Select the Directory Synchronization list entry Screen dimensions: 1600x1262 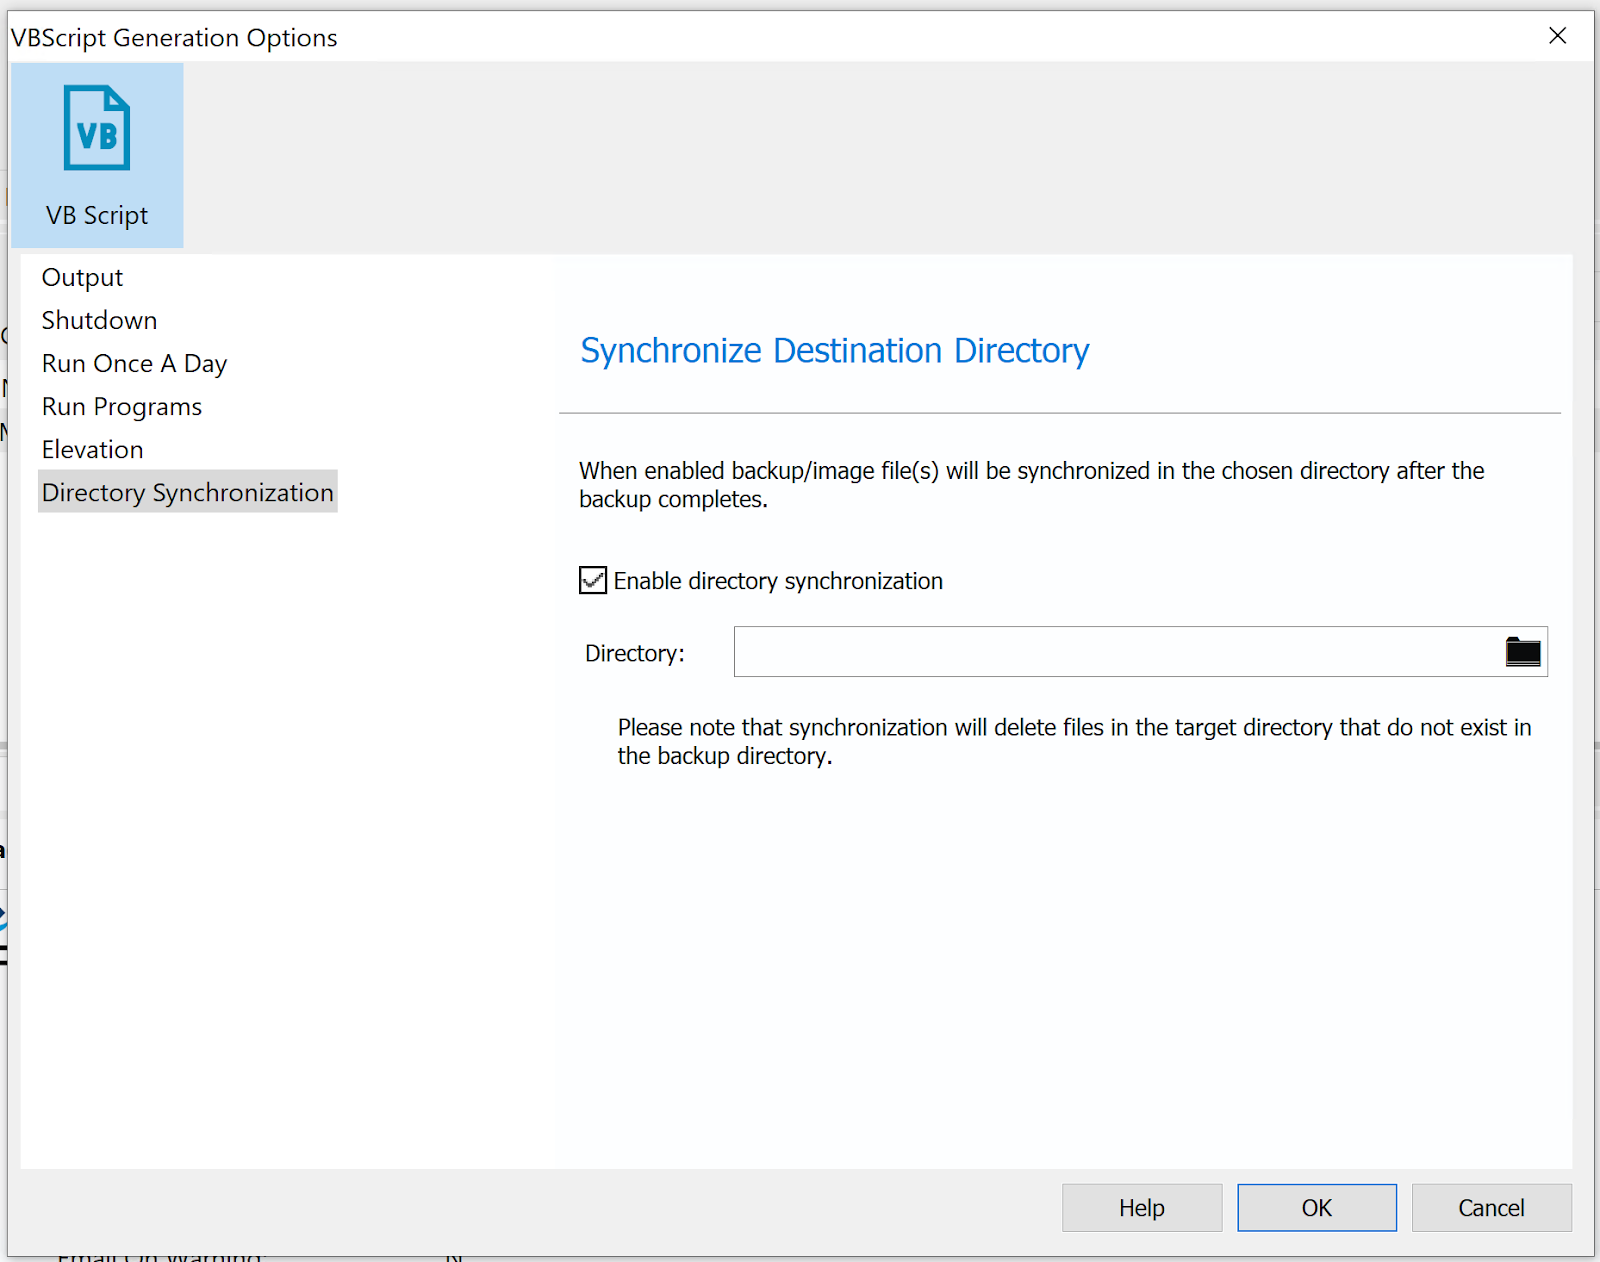187,492
